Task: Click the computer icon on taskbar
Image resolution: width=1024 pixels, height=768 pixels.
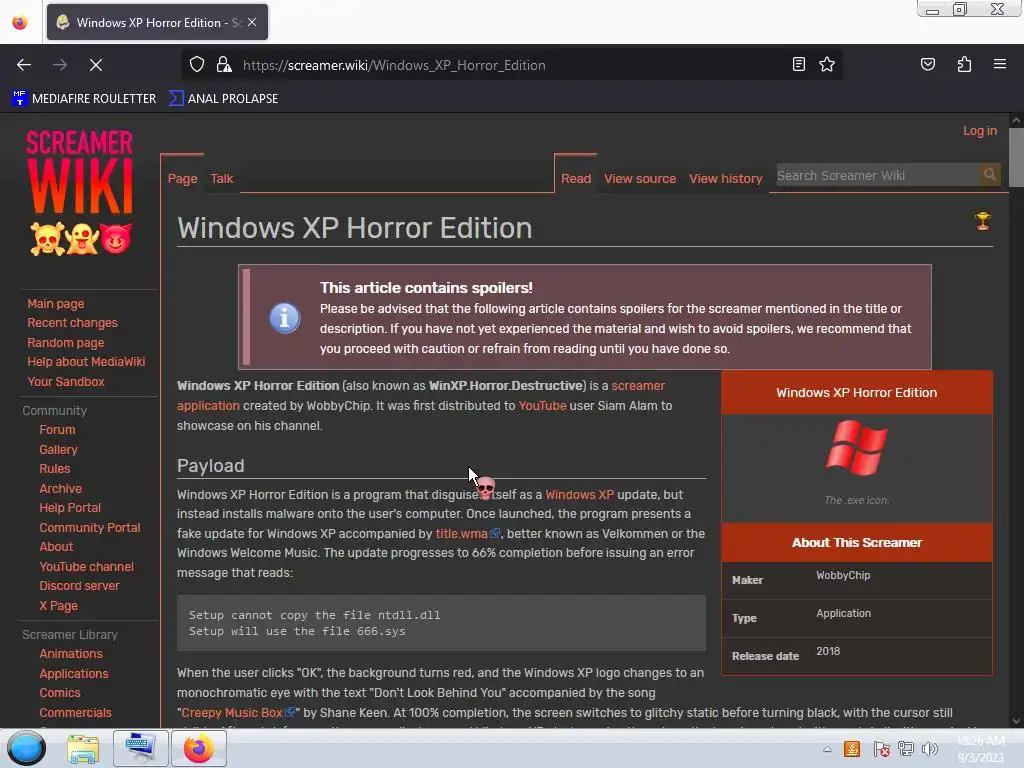Action: coord(140,748)
